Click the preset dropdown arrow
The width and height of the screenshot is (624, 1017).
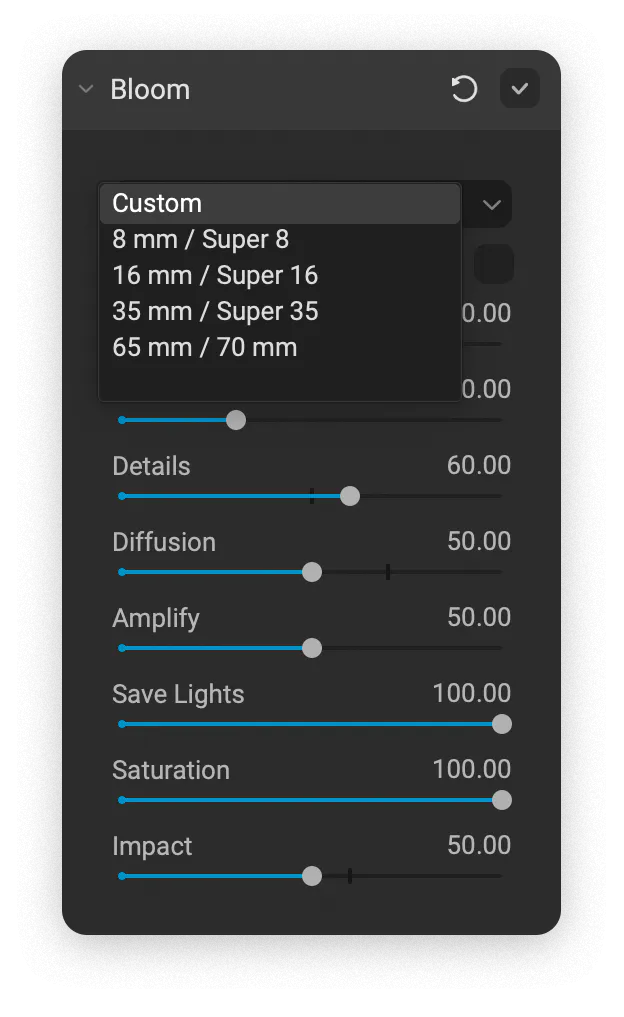(x=491, y=204)
